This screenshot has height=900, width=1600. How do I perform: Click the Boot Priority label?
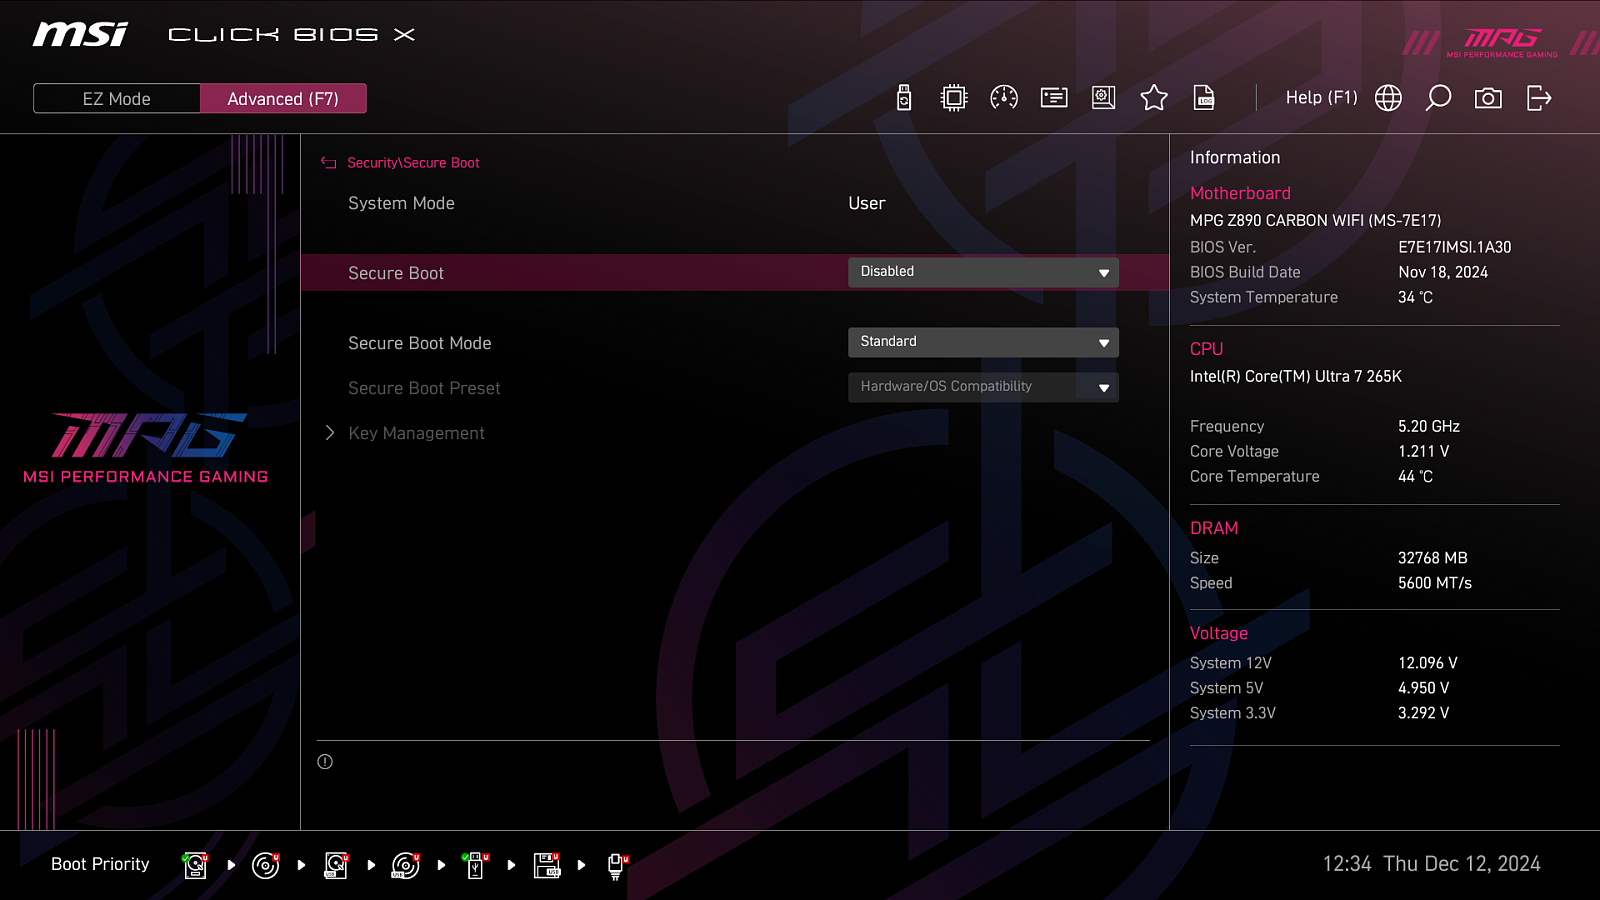tap(100, 864)
